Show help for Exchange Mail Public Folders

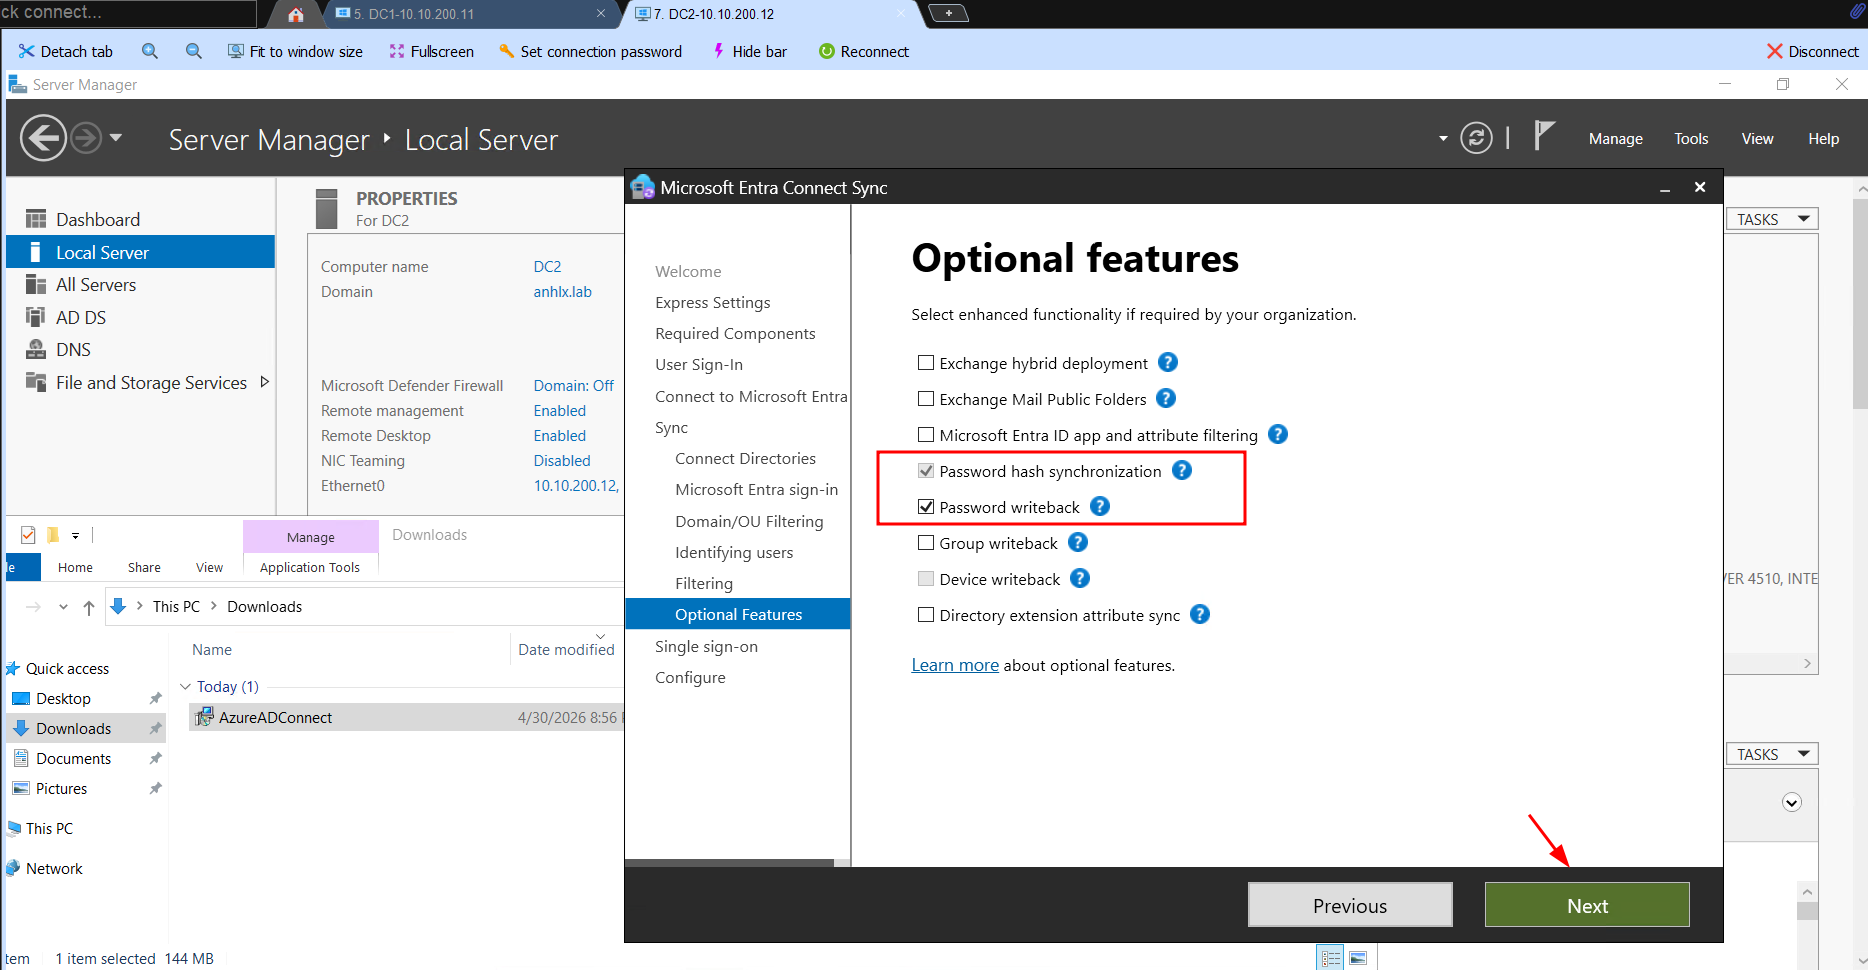click(1166, 398)
